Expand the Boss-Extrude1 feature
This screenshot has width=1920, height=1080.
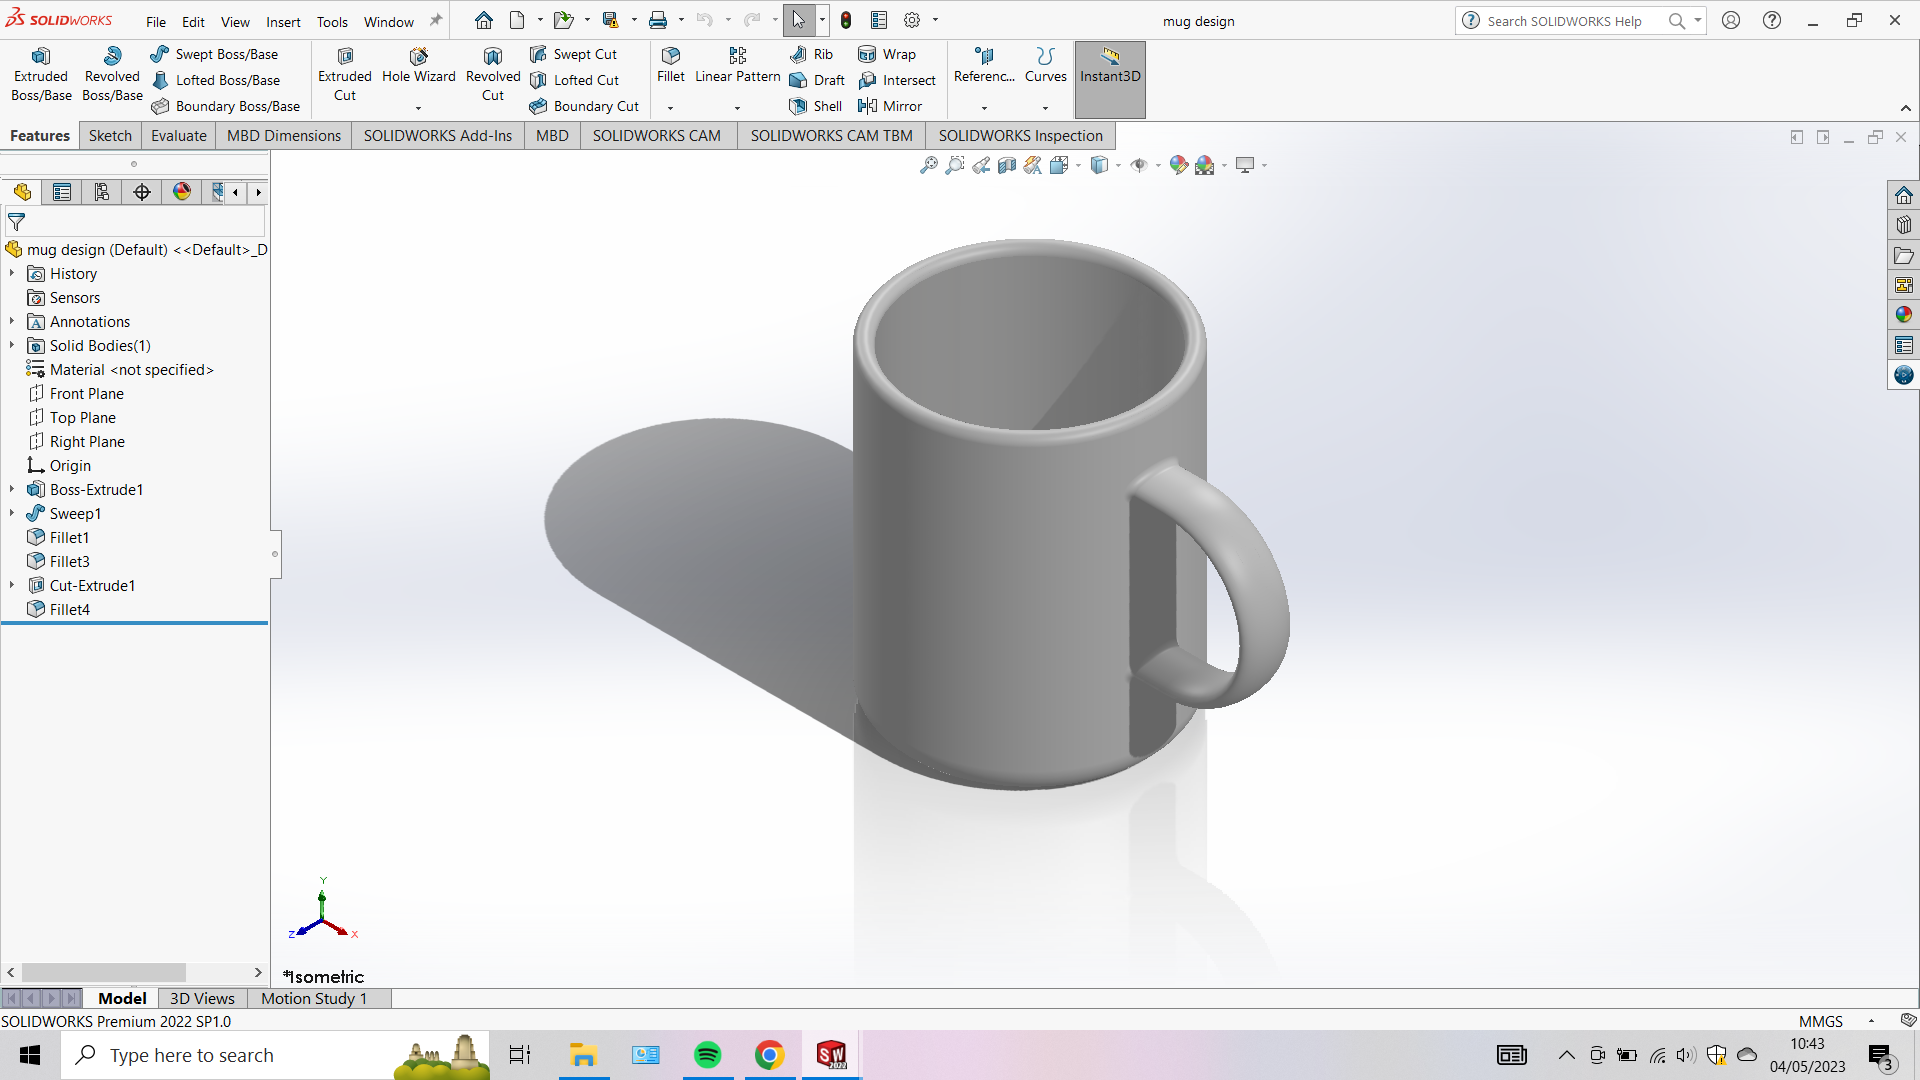tap(12, 489)
